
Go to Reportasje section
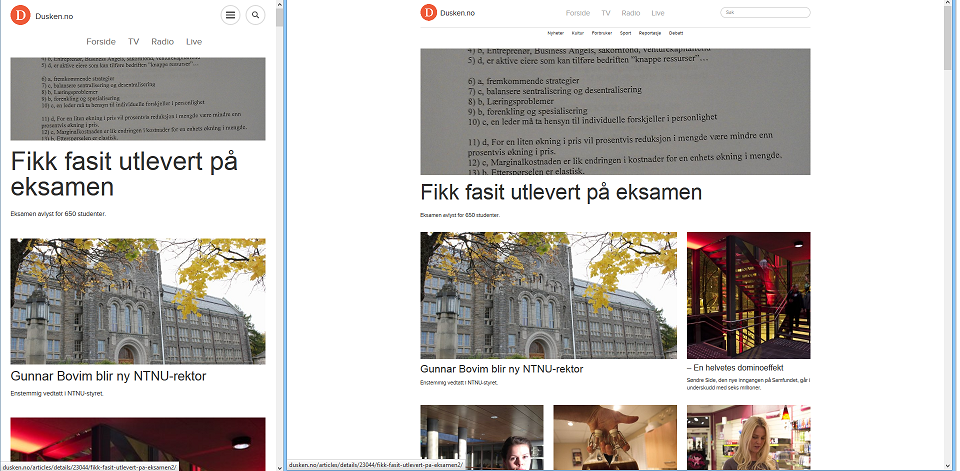[650, 33]
